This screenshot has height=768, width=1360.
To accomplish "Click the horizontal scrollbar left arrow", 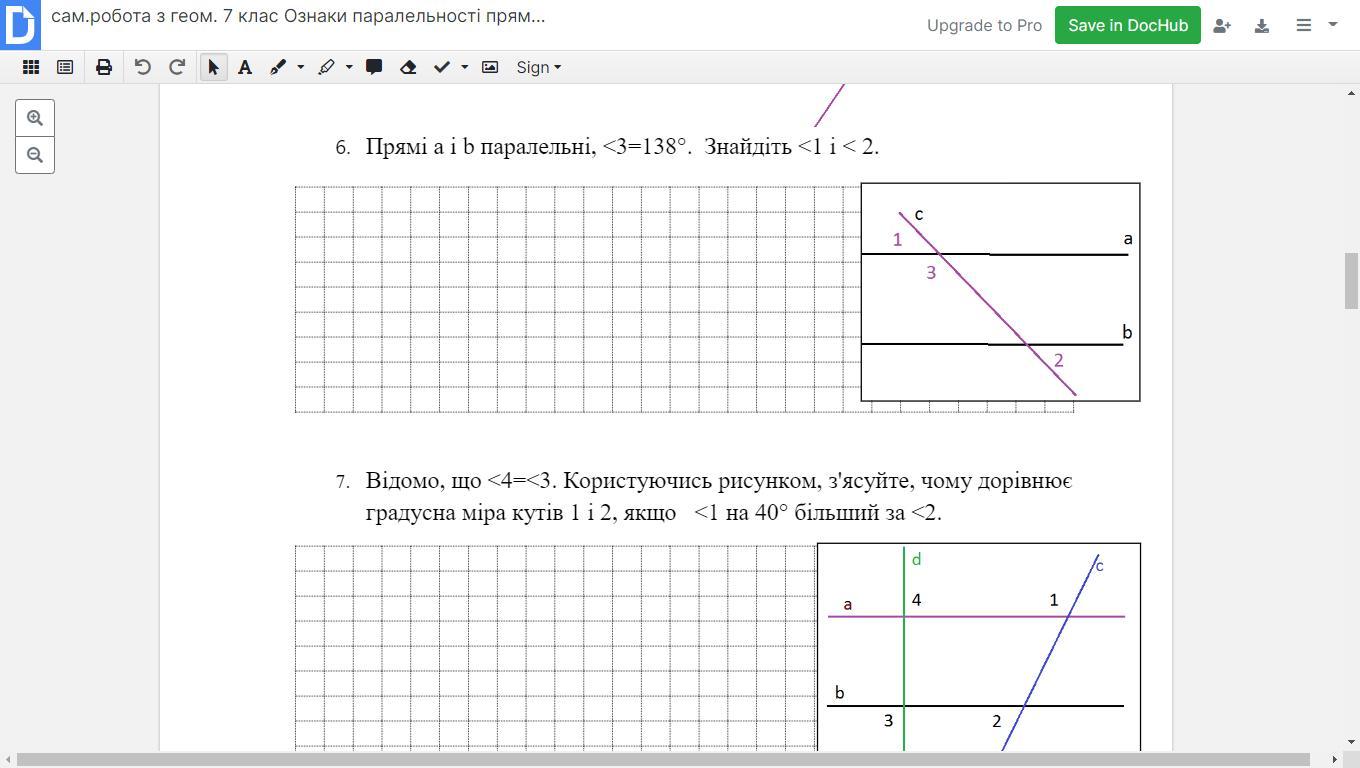I will click(x=7, y=760).
